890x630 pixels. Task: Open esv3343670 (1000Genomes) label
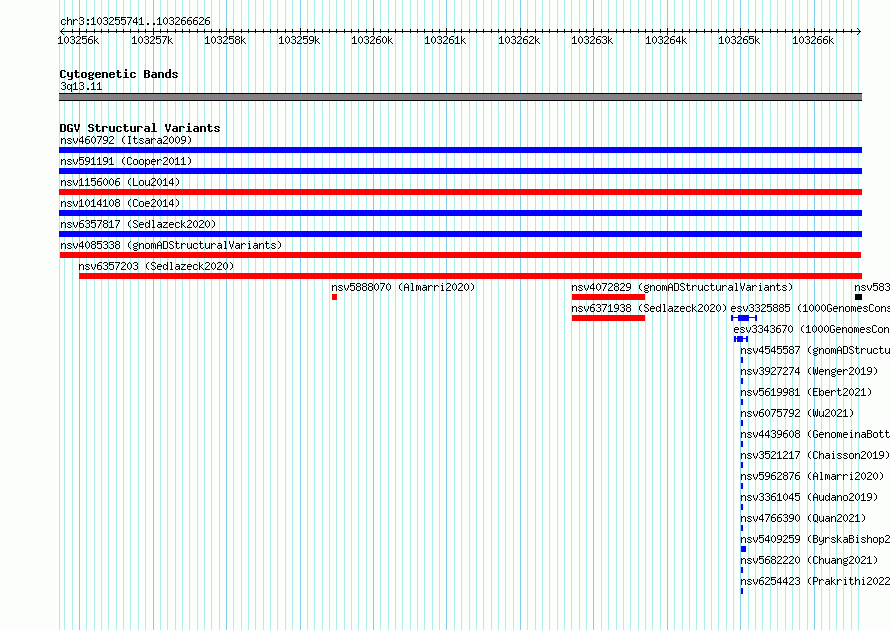pyautogui.click(x=811, y=329)
